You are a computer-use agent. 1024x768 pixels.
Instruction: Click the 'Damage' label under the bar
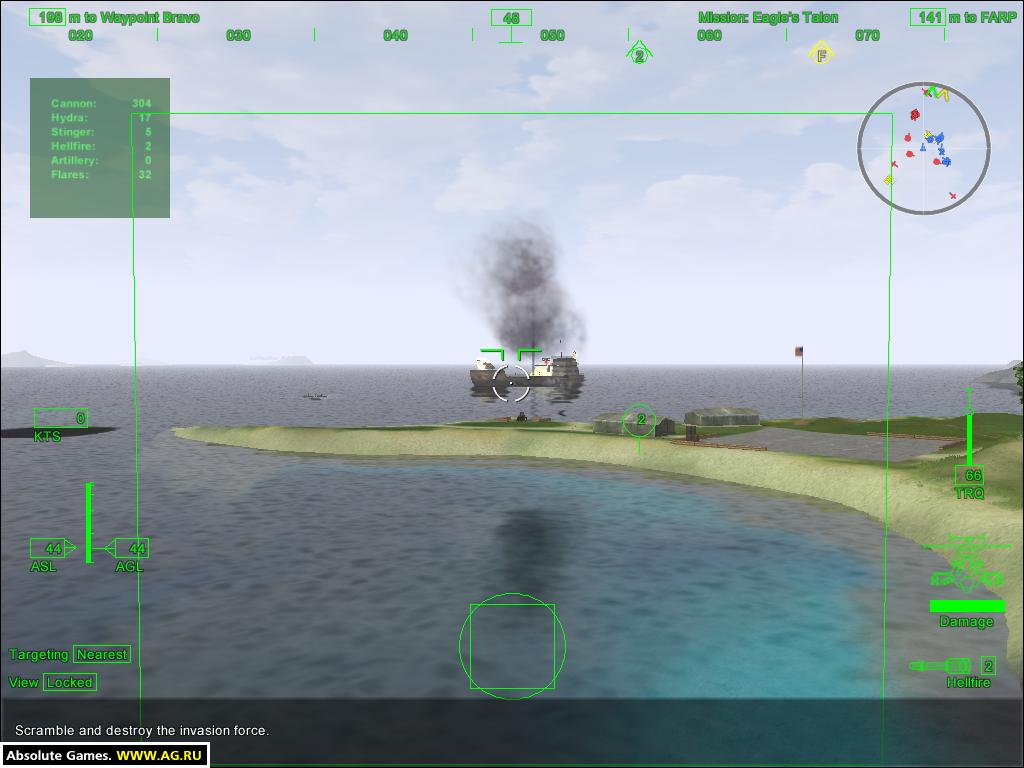(x=967, y=622)
